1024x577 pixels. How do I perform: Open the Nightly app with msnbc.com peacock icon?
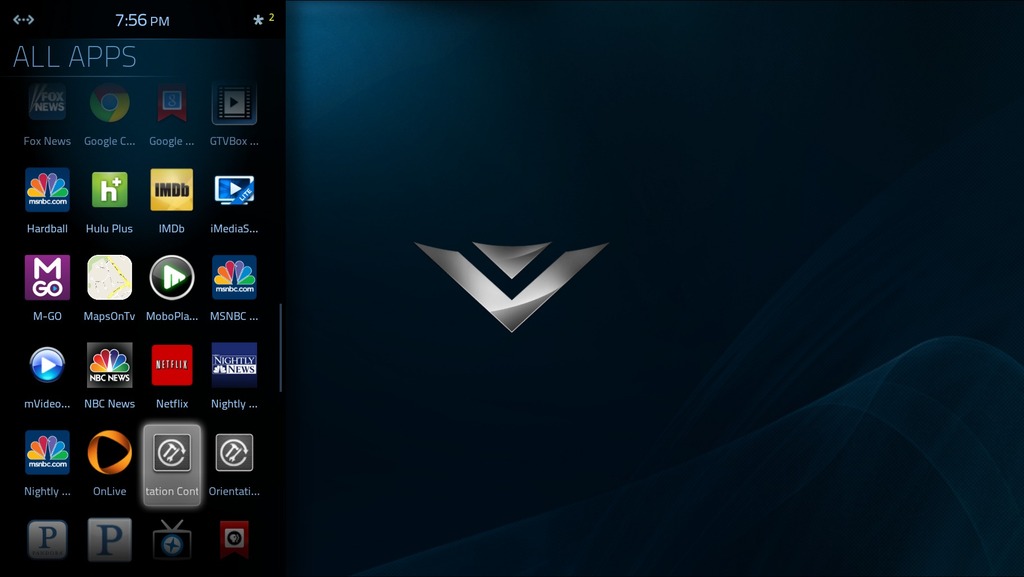click(x=47, y=452)
